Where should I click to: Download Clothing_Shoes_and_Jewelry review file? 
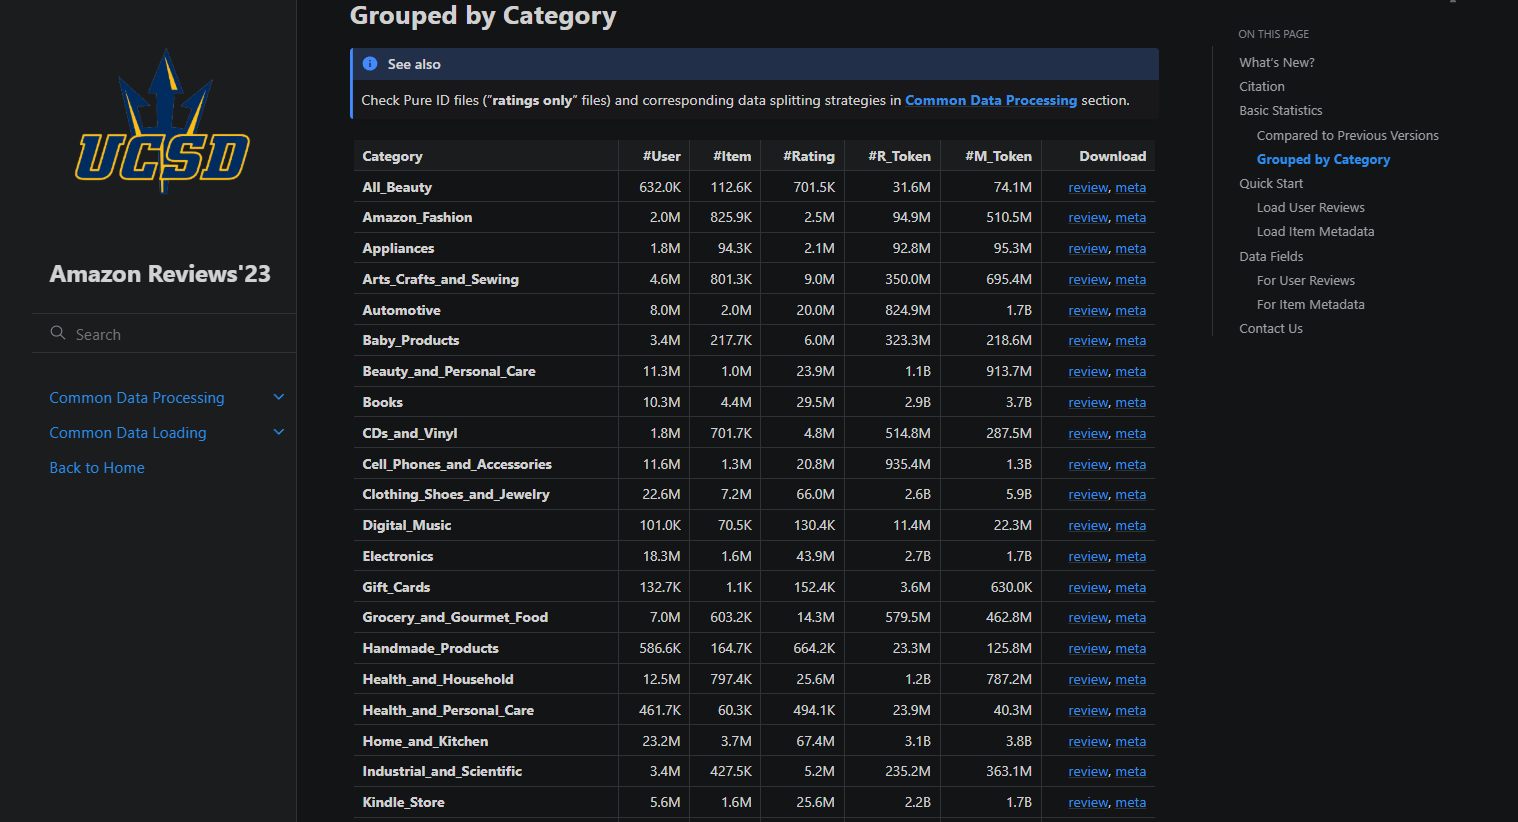click(x=1088, y=494)
